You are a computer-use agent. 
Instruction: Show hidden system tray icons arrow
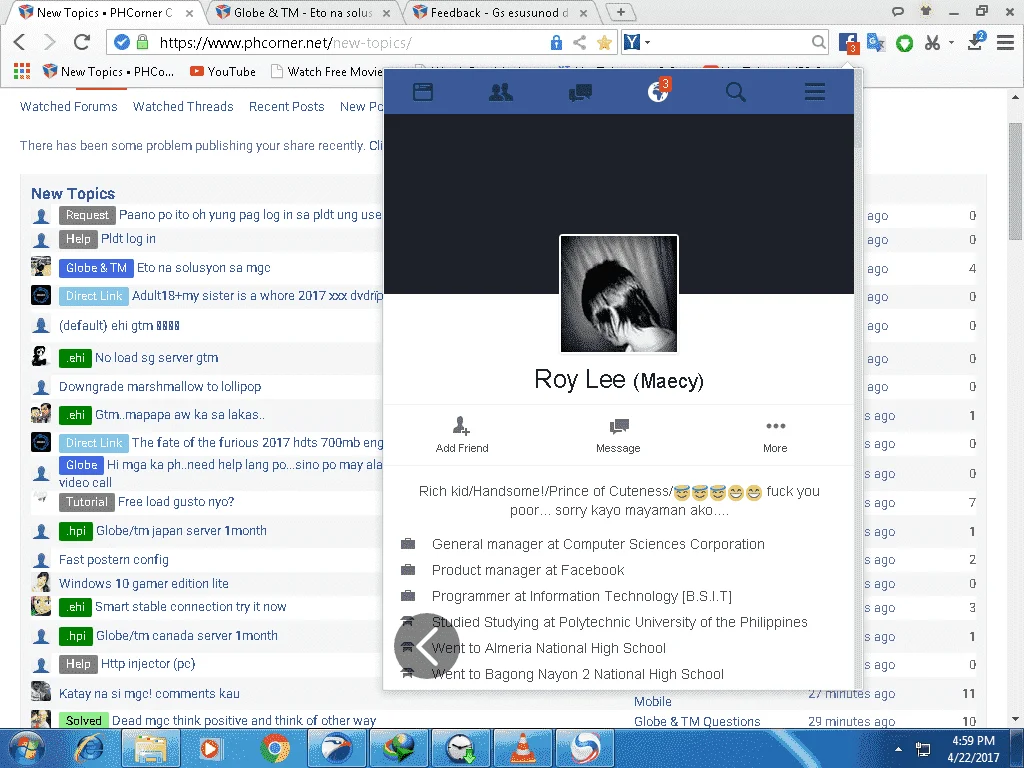coord(899,749)
